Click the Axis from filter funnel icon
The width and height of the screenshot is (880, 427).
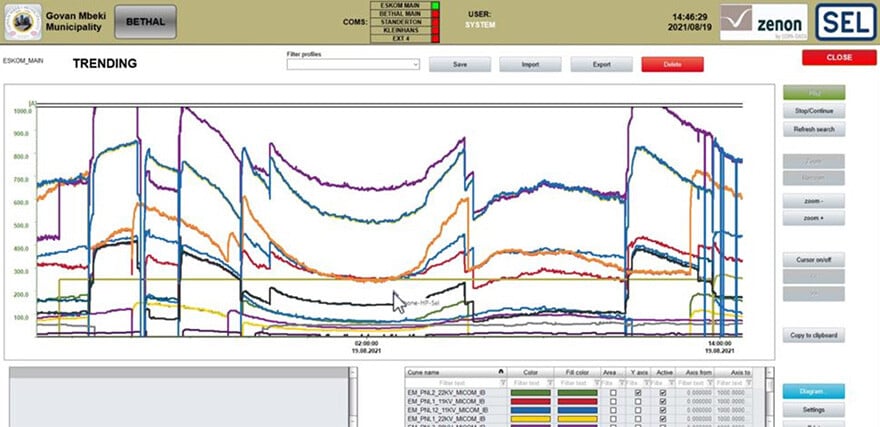709,383
